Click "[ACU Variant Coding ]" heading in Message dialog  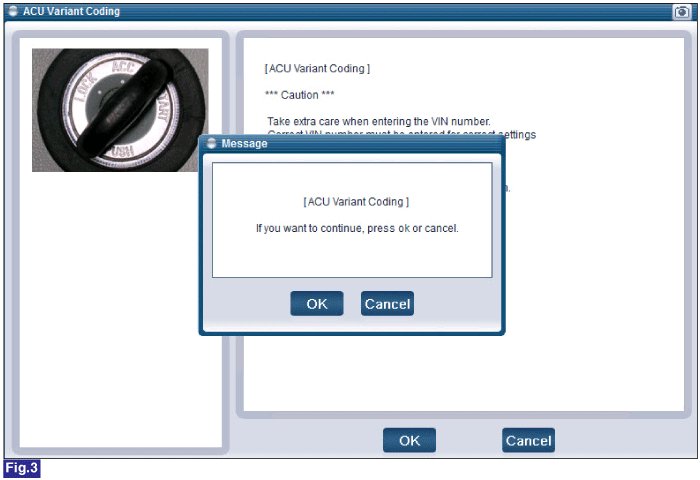tap(356, 202)
